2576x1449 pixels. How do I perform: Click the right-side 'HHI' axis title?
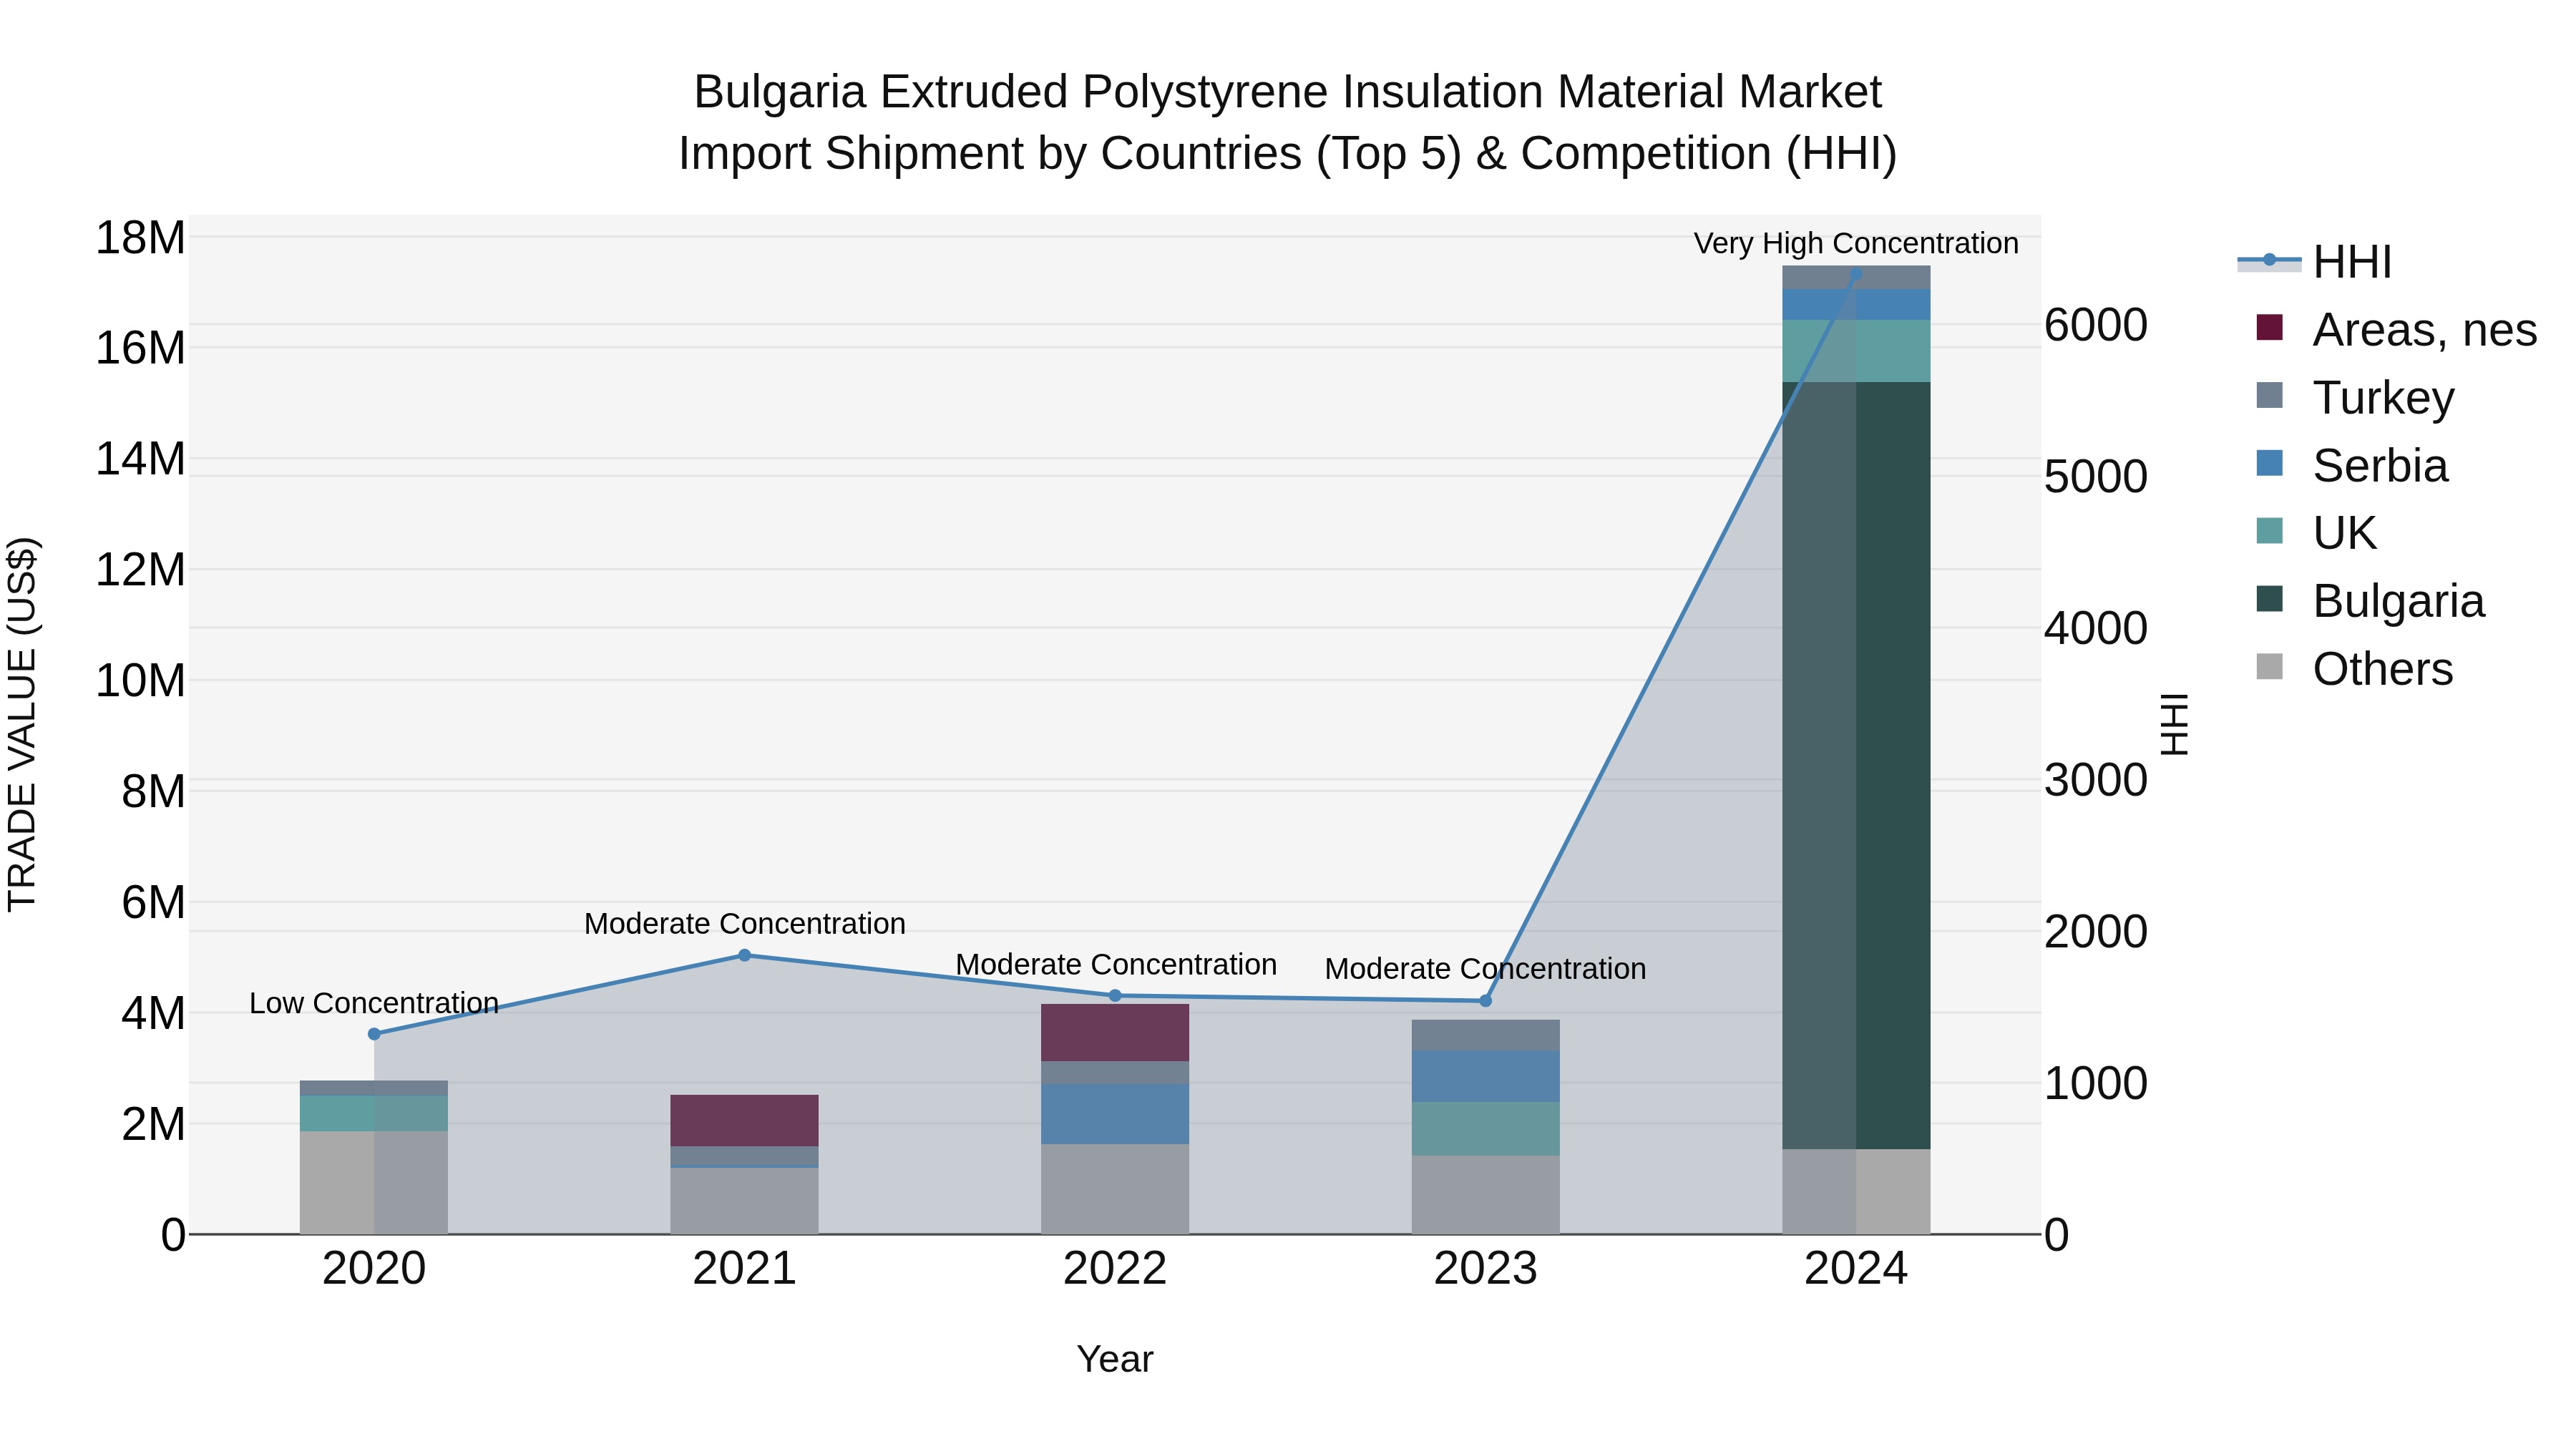pyautogui.click(x=2175, y=724)
